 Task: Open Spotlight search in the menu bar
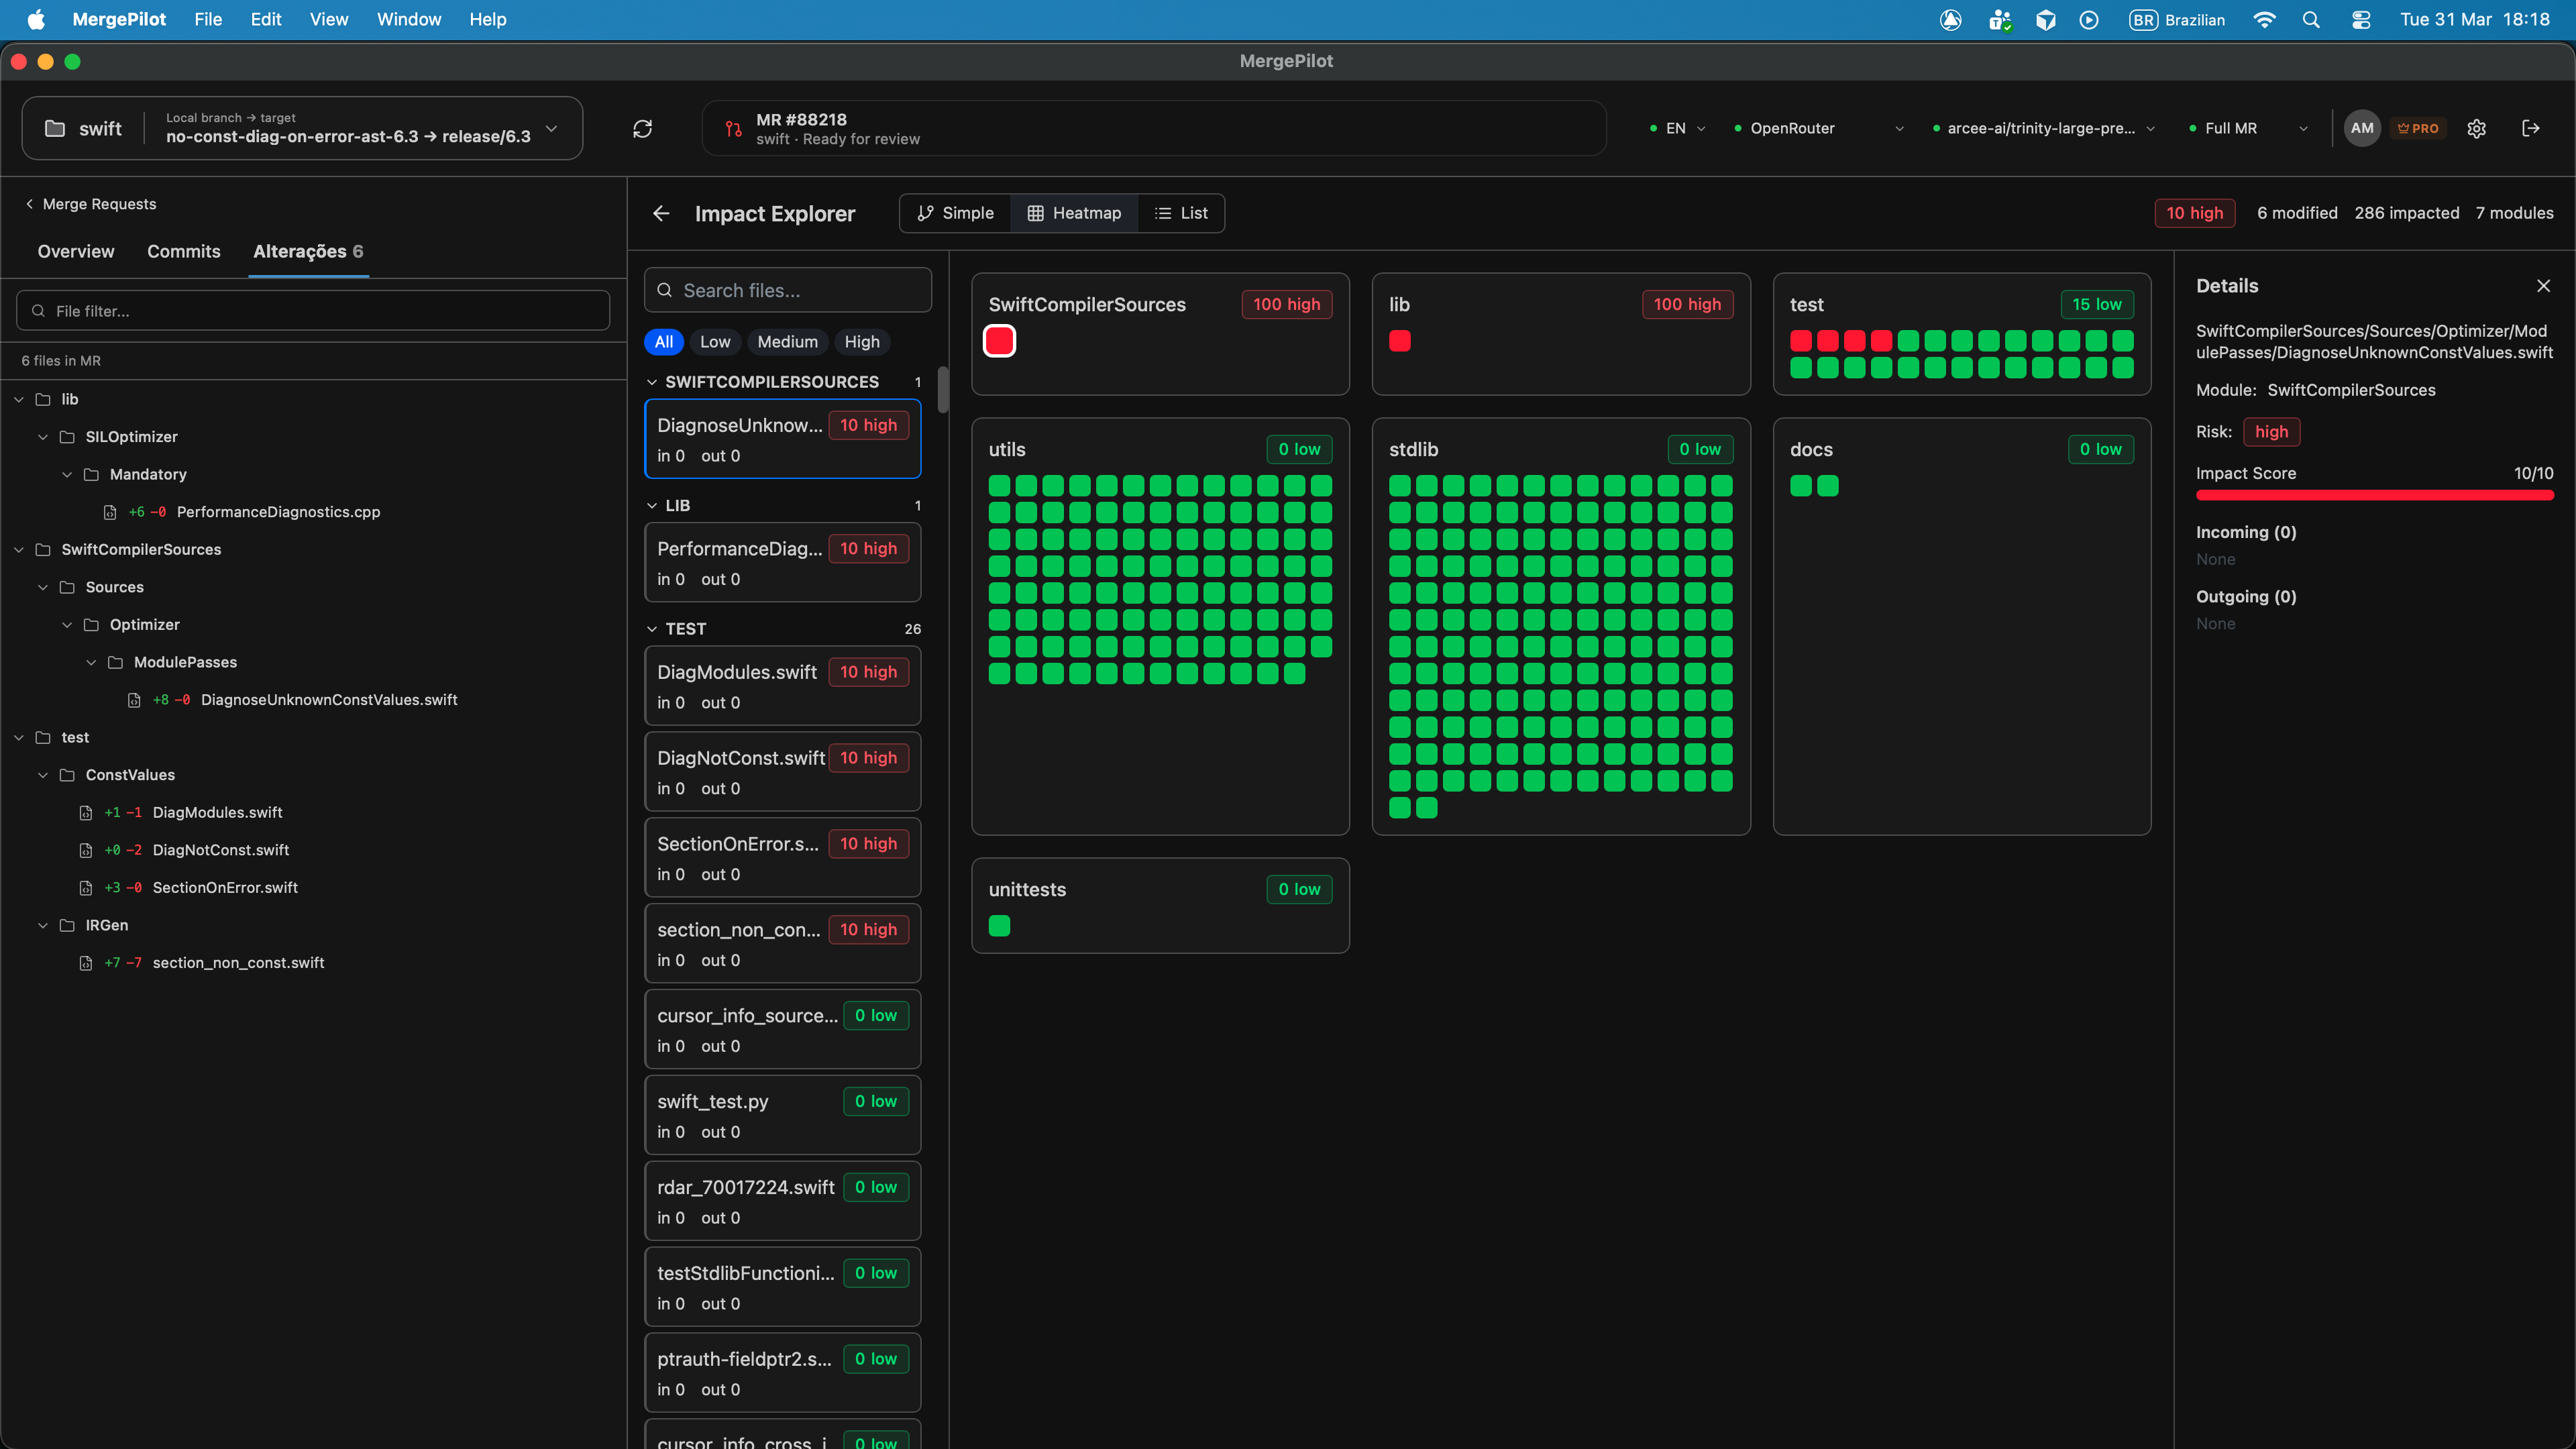point(2312,19)
